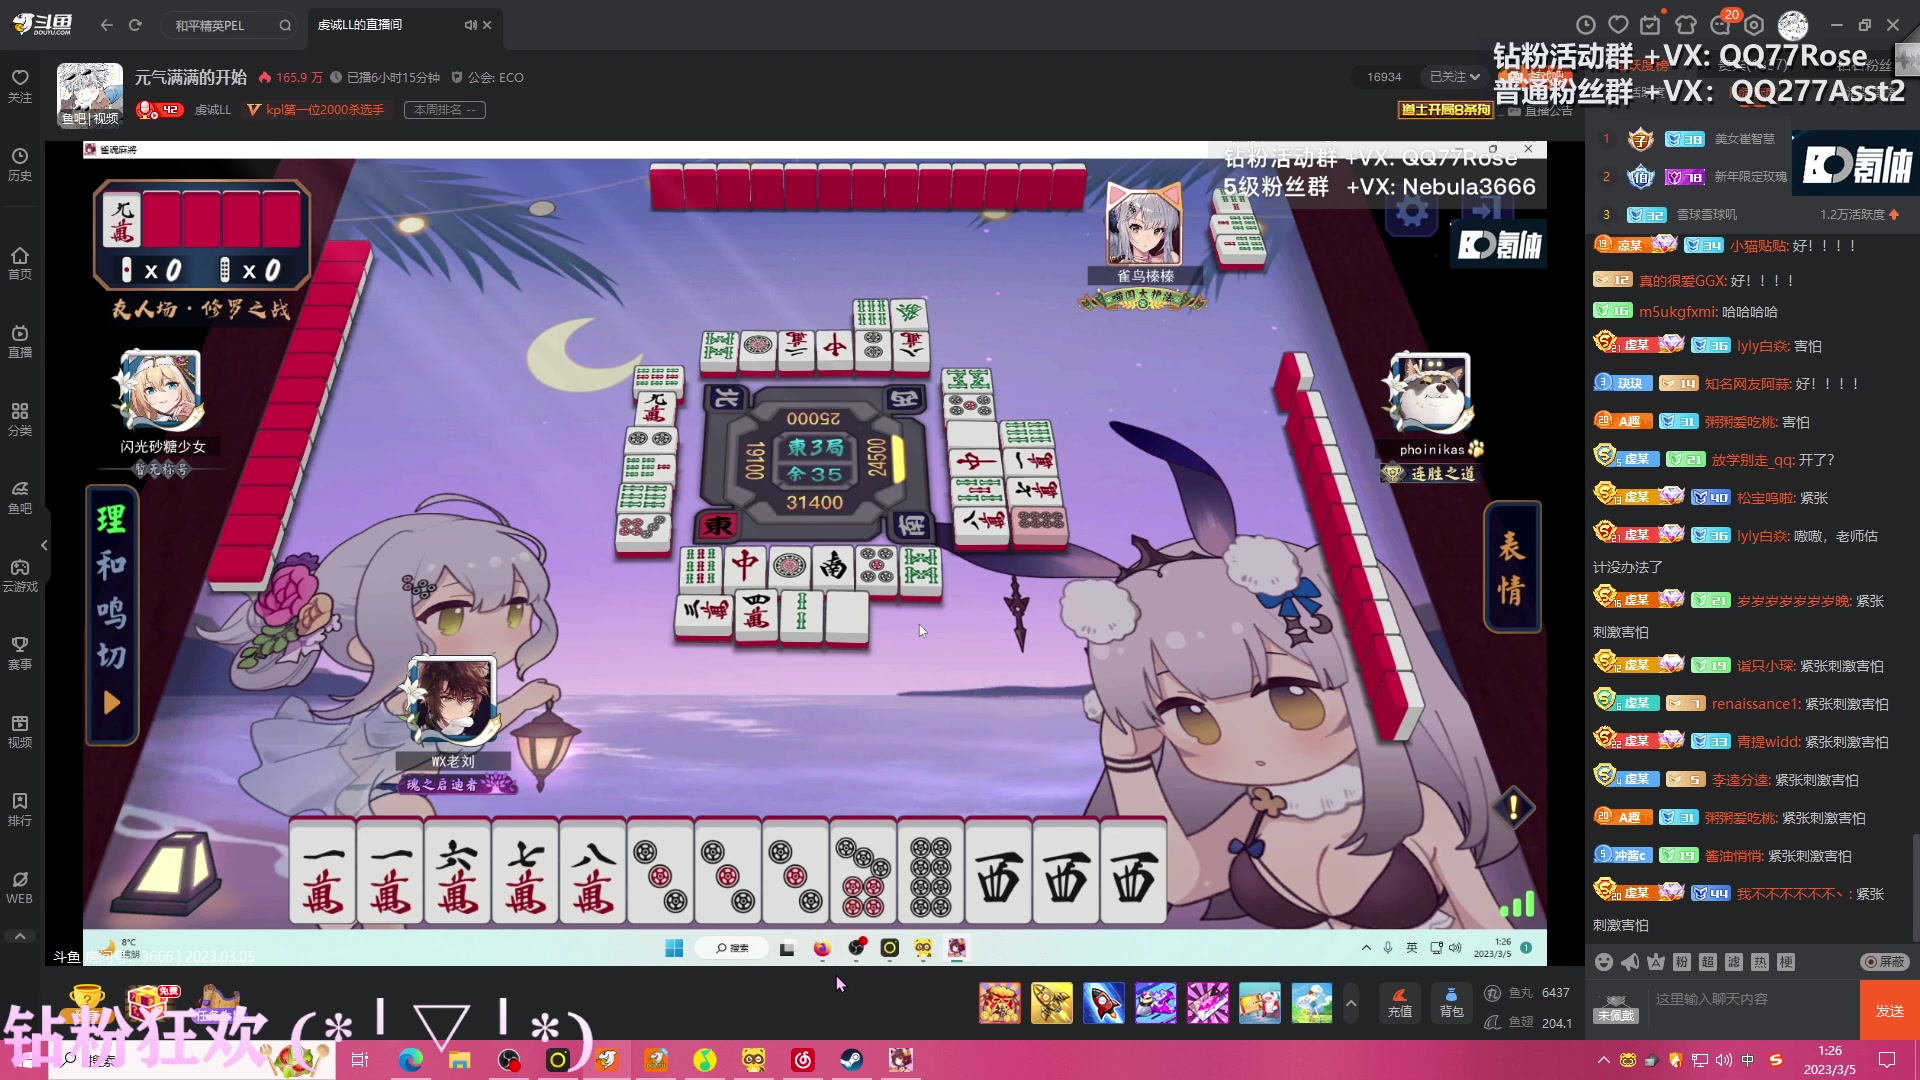The image size is (1920, 1080).
Task: Open the 本周排名 ranking box
Action: [445, 110]
